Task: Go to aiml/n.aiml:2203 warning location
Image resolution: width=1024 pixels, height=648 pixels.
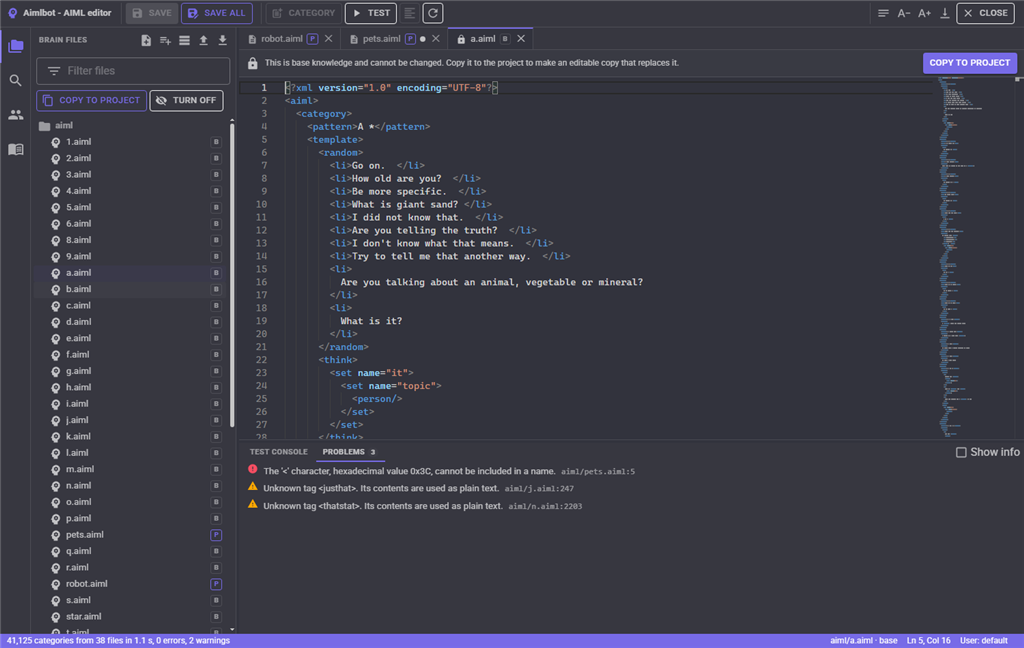Action: tap(545, 506)
